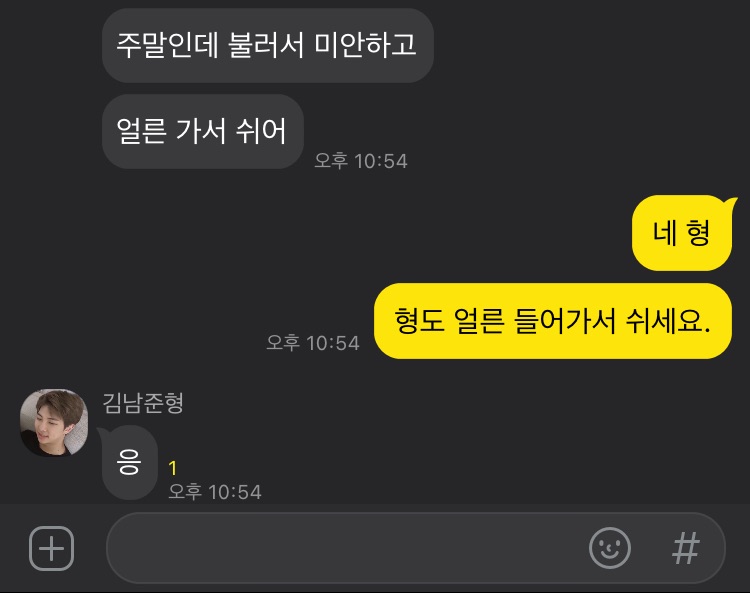750x593 pixels.
Task: Open the emoticon smiley picker
Action: [610, 548]
